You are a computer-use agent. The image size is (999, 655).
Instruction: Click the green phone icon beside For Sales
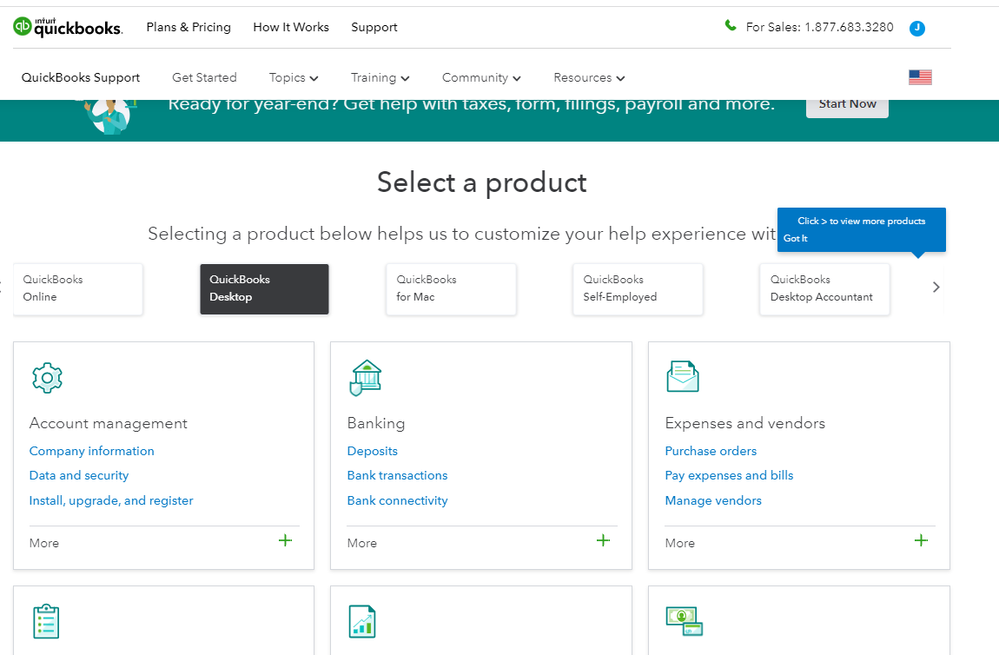730,25
